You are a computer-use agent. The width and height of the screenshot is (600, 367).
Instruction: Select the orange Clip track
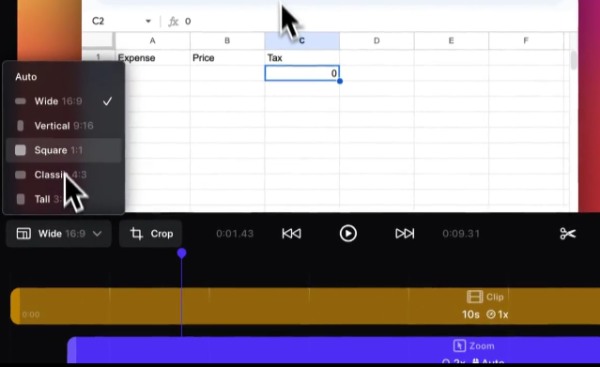[x=305, y=306]
